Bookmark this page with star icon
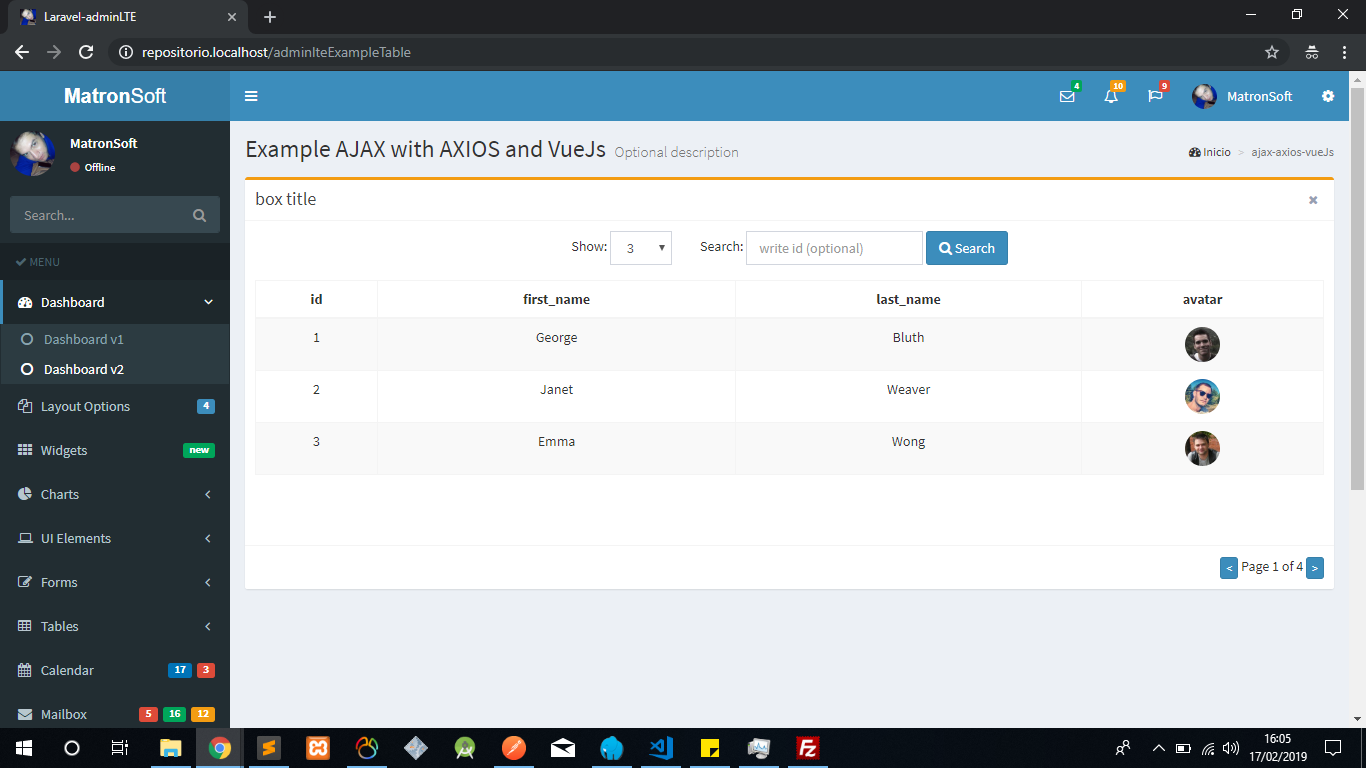Image resolution: width=1366 pixels, height=768 pixels. tap(1272, 52)
